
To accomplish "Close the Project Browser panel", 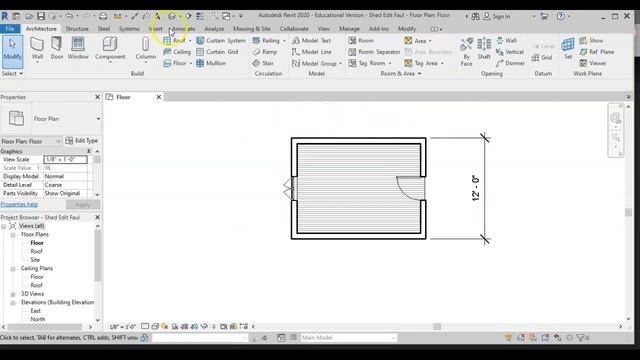I will pyautogui.click(x=97, y=217).
